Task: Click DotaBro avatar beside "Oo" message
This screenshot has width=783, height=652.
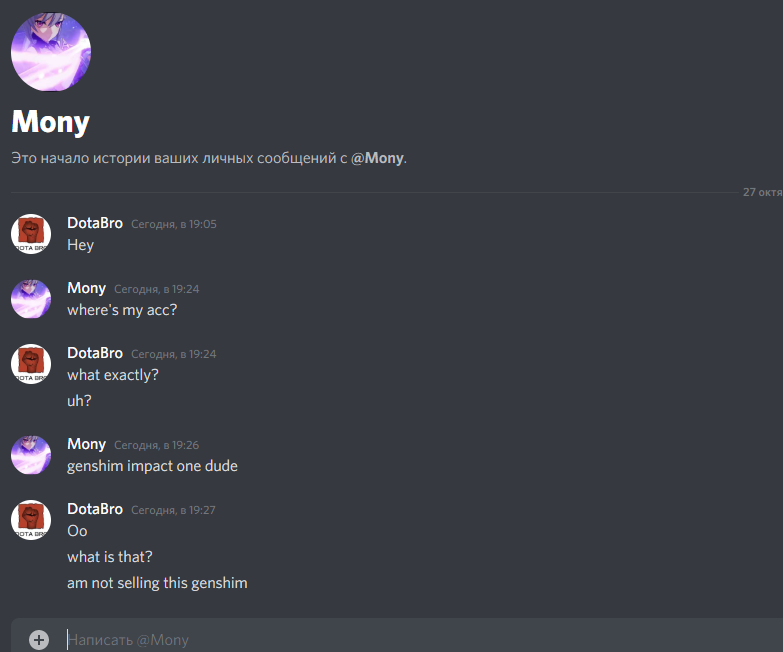Action: [x=31, y=520]
